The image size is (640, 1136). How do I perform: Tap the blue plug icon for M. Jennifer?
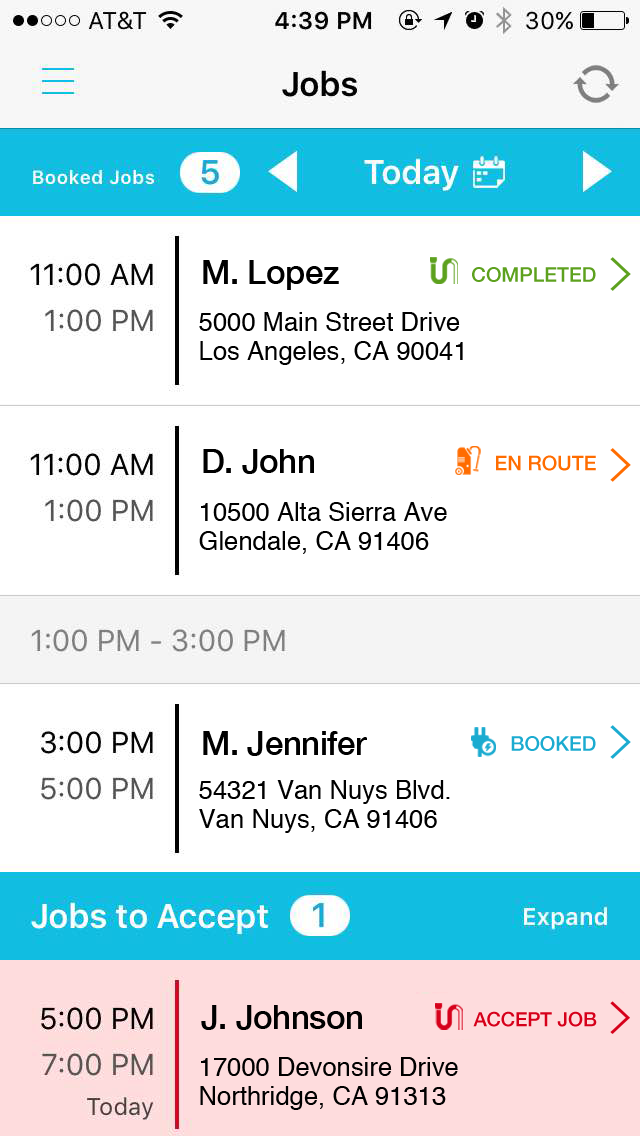(x=483, y=742)
